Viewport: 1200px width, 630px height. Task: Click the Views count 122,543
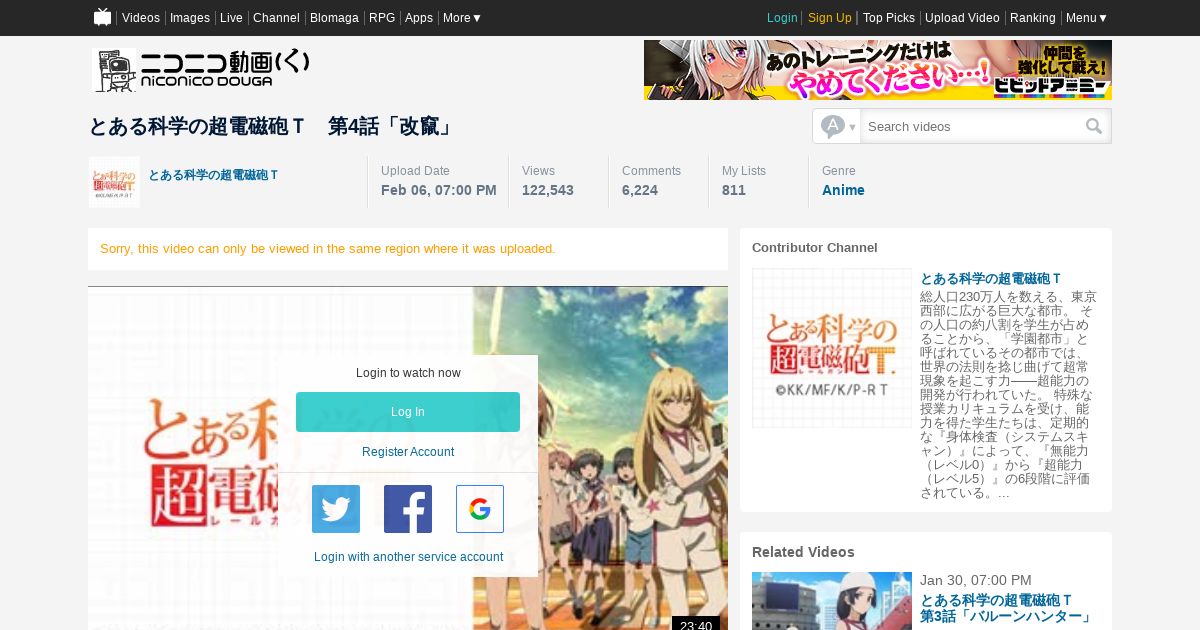tap(548, 190)
